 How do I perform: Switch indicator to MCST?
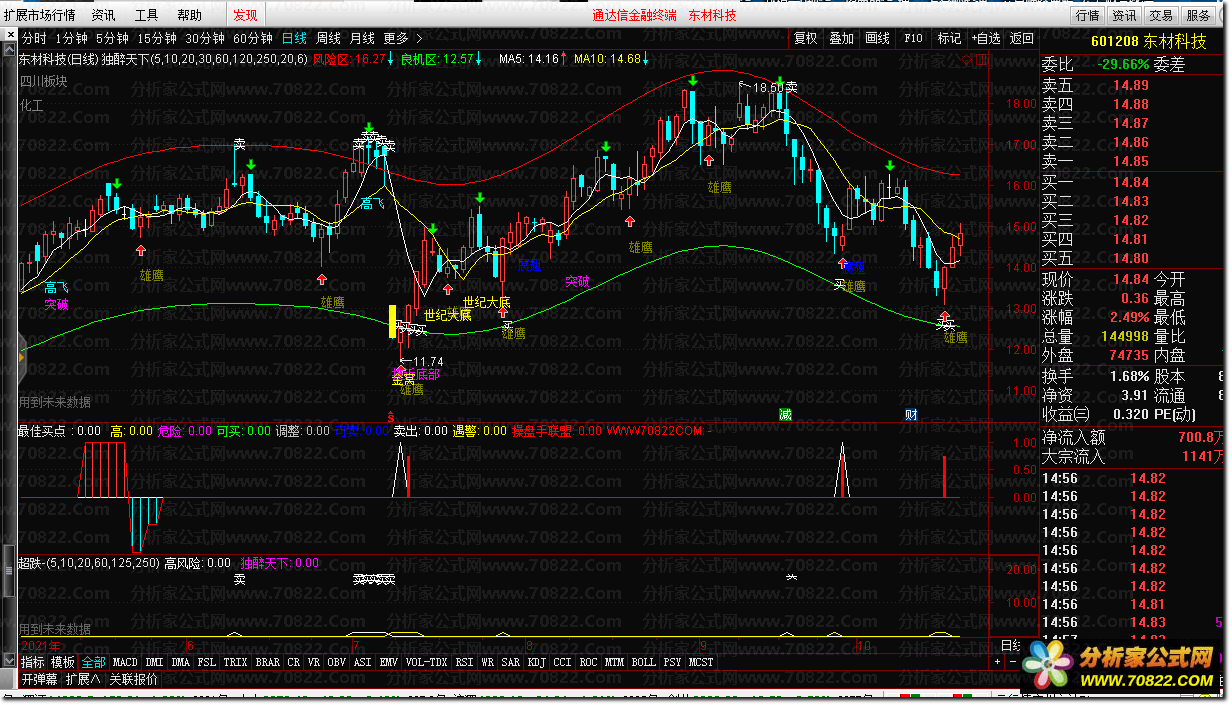tap(701, 662)
